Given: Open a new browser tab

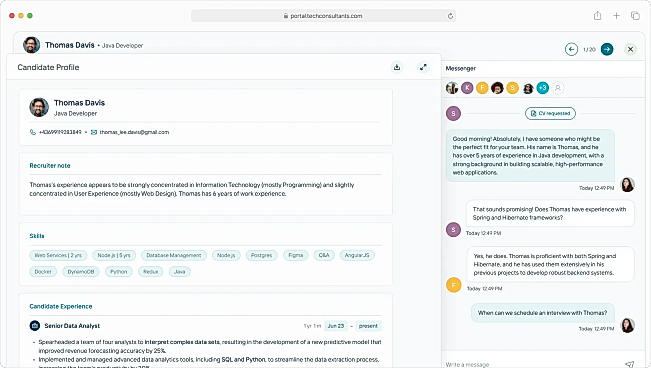Looking at the screenshot, I should pyautogui.click(x=617, y=16).
